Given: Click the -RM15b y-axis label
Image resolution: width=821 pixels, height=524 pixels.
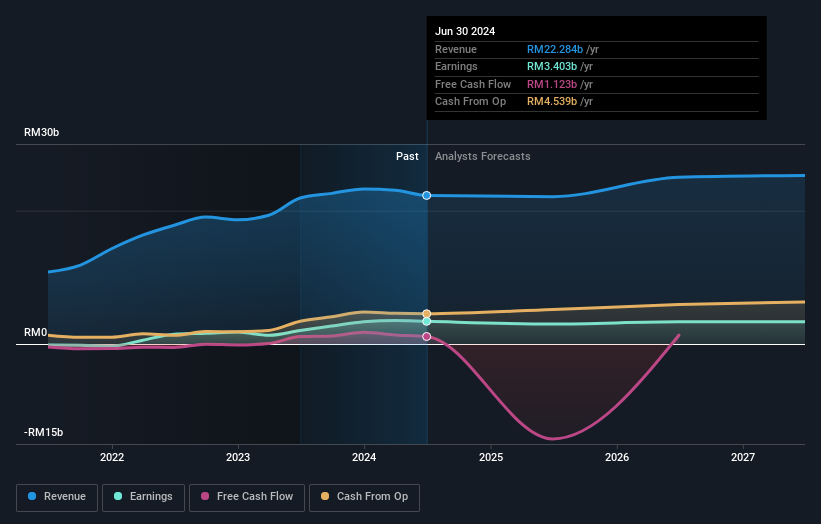Looking at the screenshot, I should pyautogui.click(x=43, y=432).
